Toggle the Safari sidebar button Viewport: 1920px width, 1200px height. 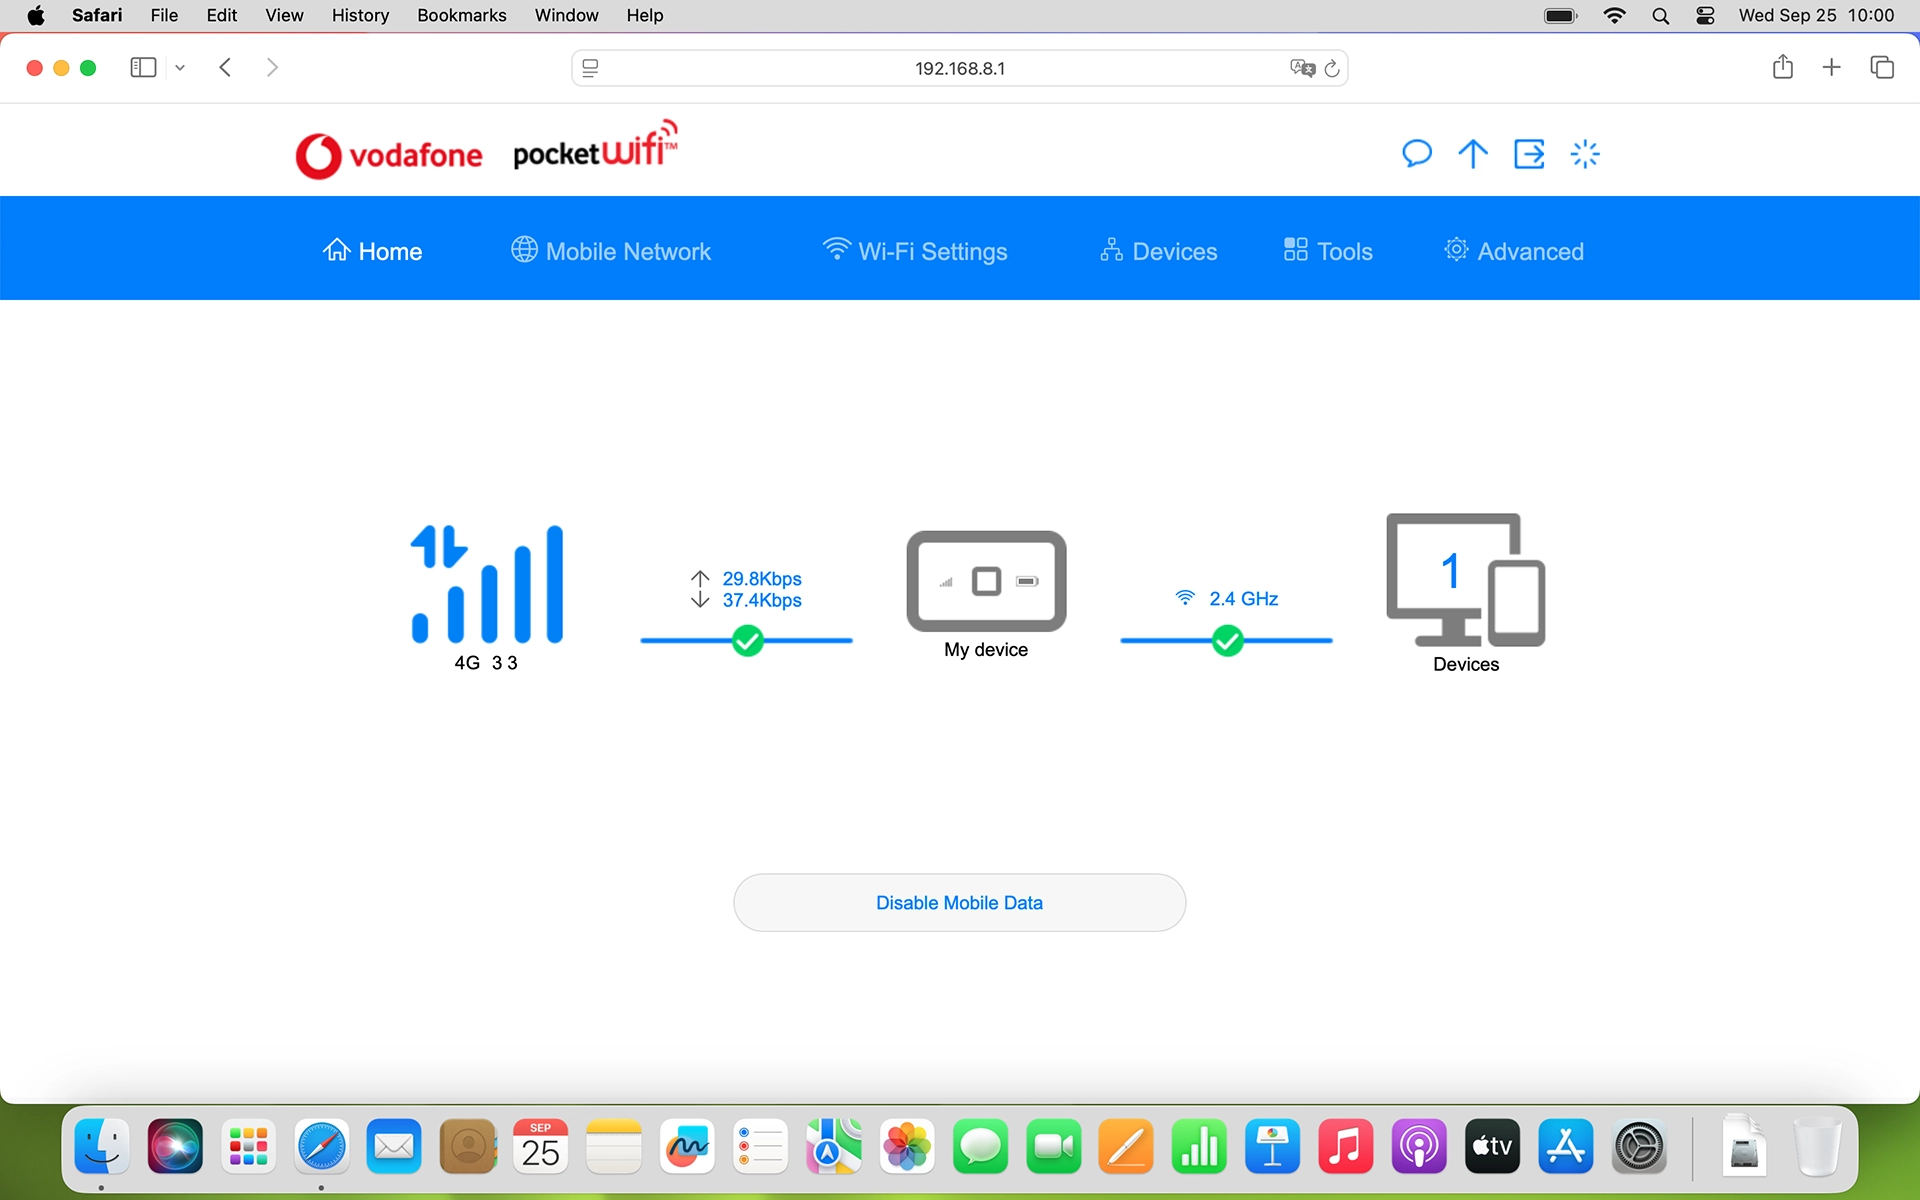pyautogui.click(x=143, y=67)
